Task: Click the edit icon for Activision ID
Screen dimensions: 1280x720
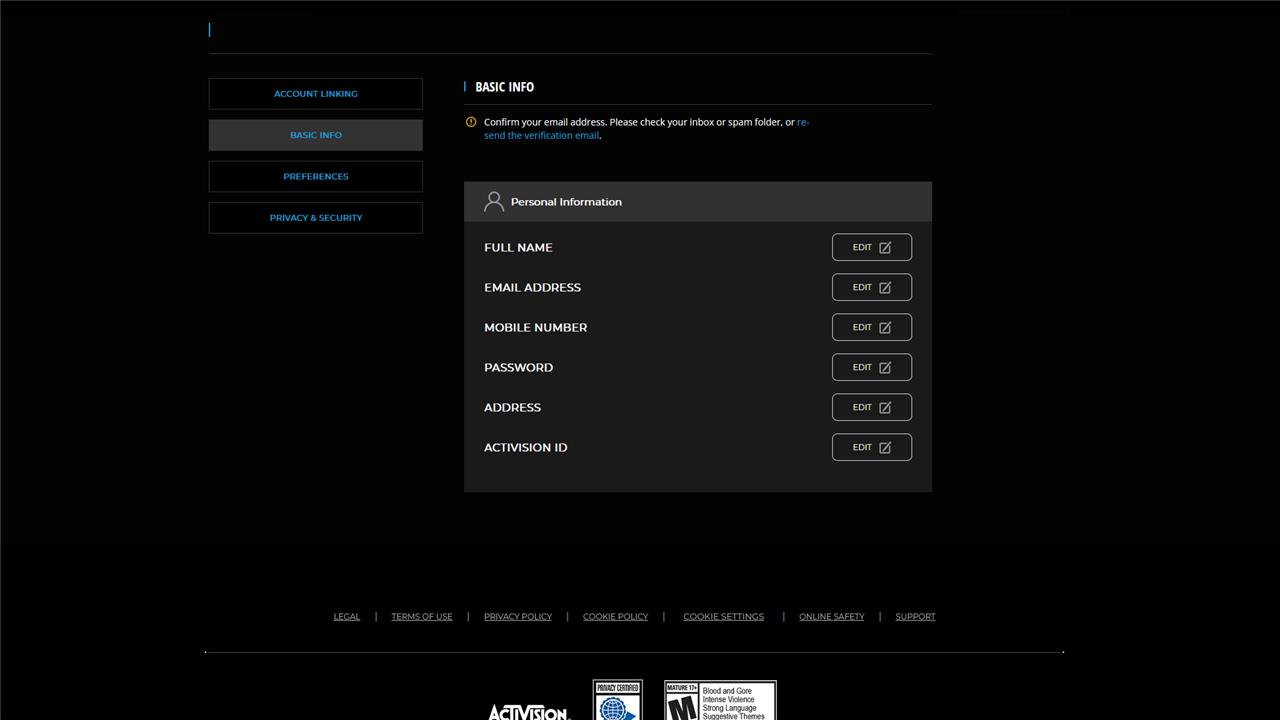Action: tap(885, 448)
